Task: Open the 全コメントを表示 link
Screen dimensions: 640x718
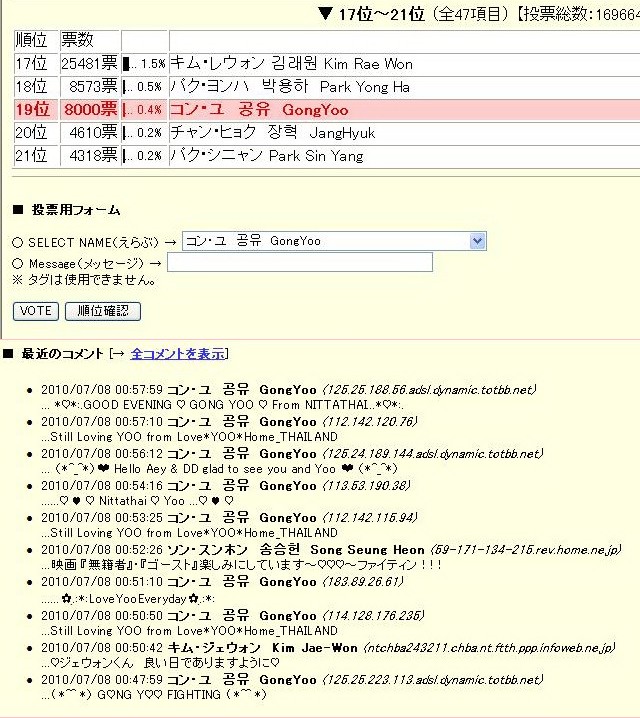Action: 179,354
